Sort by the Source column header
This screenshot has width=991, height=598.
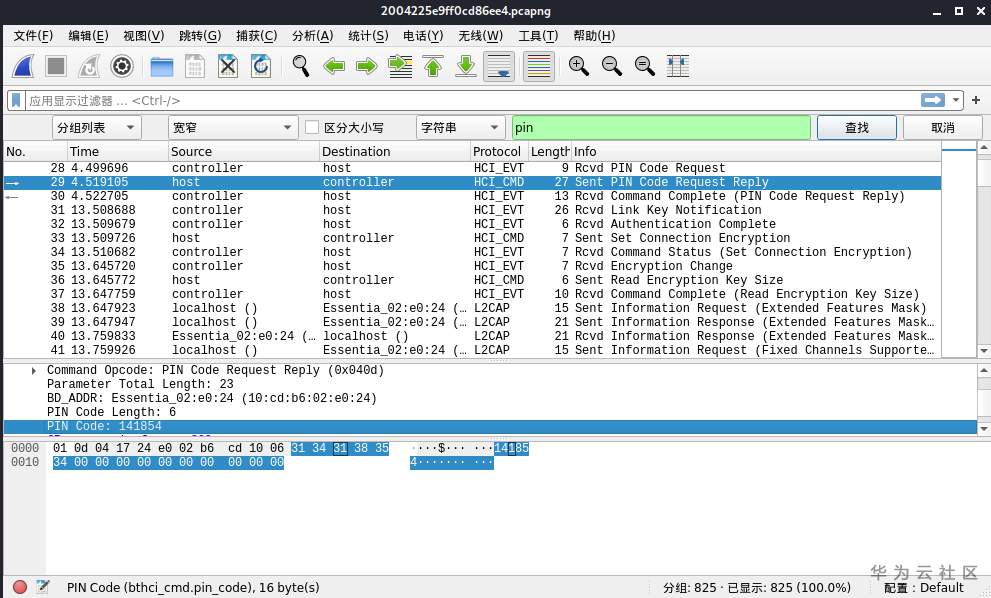click(244, 152)
